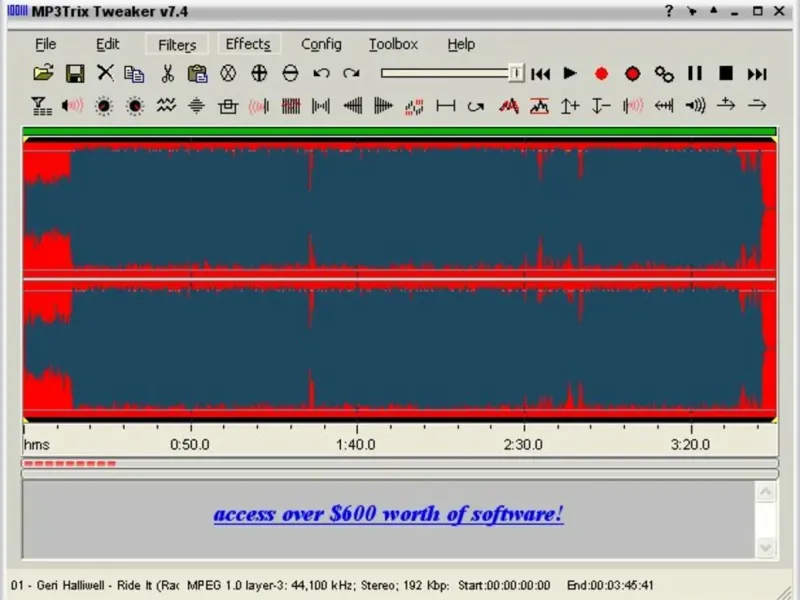Viewport: 800px width, 600px height.
Task: Click the horizontal H-bar line icon
Action: [446, 106]
